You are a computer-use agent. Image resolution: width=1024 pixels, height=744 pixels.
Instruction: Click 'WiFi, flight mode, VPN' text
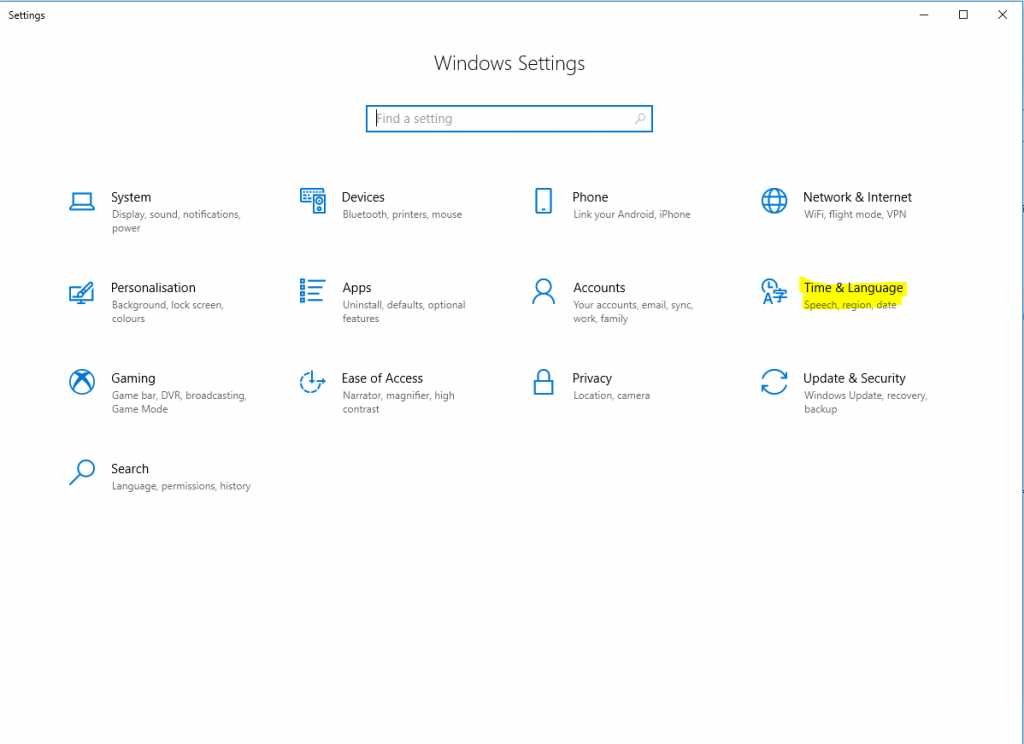point(855,214)
